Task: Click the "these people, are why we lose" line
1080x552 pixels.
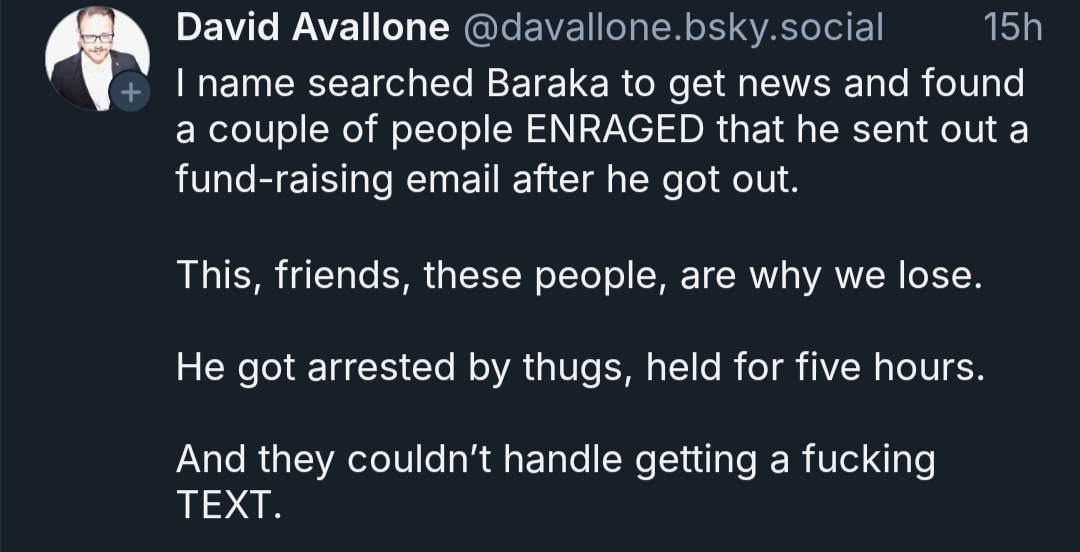Action: (702, 275)
